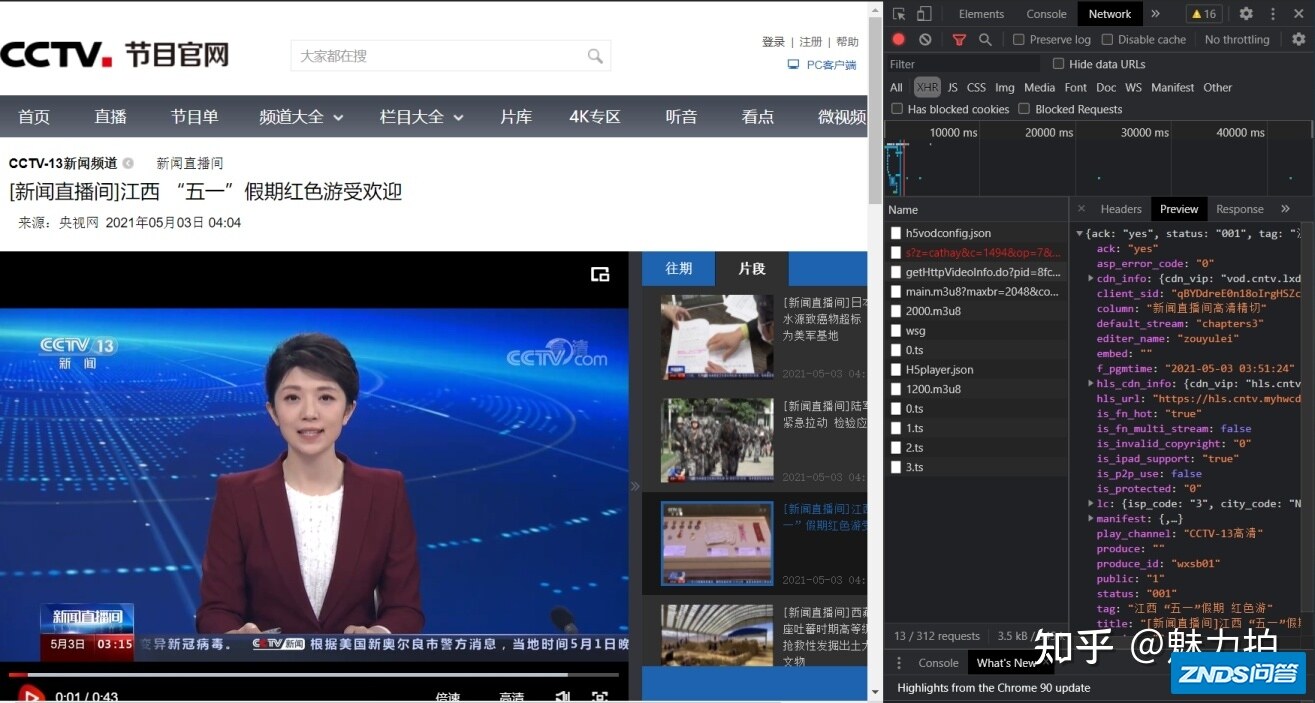Open the Response tab

pos(1240,209)
